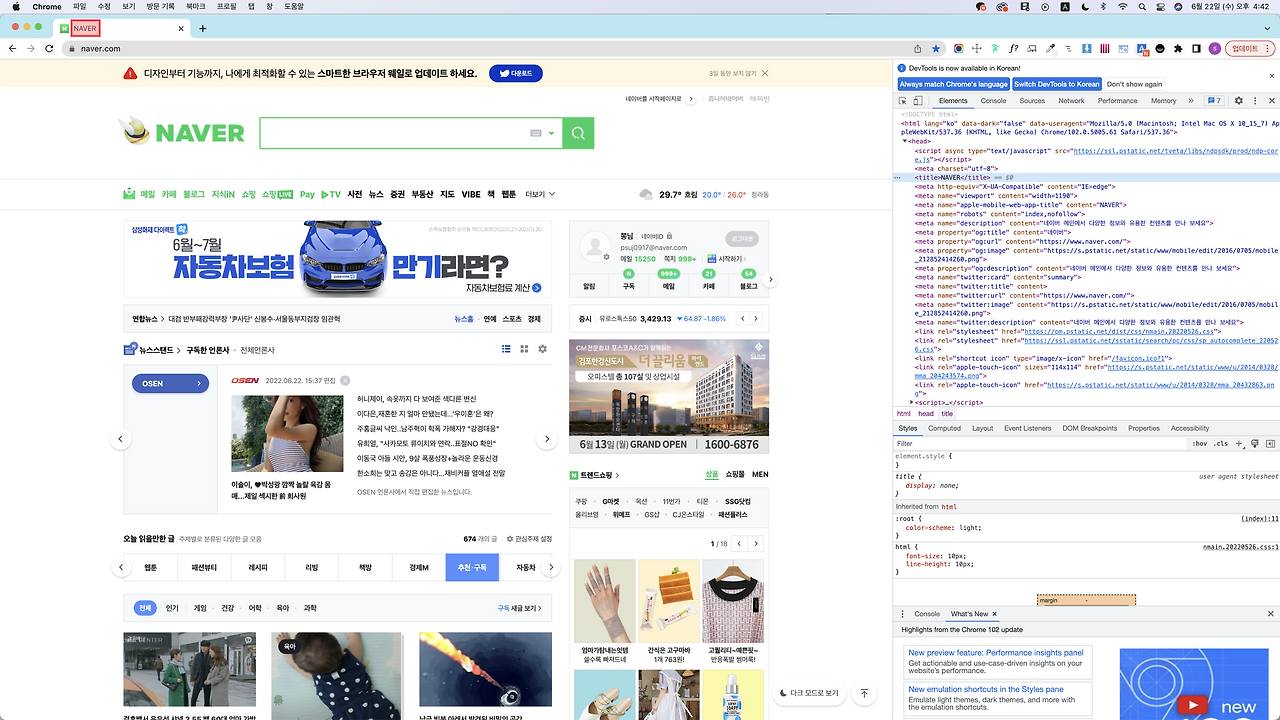The image size is (1280, 720).
Task: Open Chrome's Extensions puzzle icon
Action: (x=1177, y=48)
